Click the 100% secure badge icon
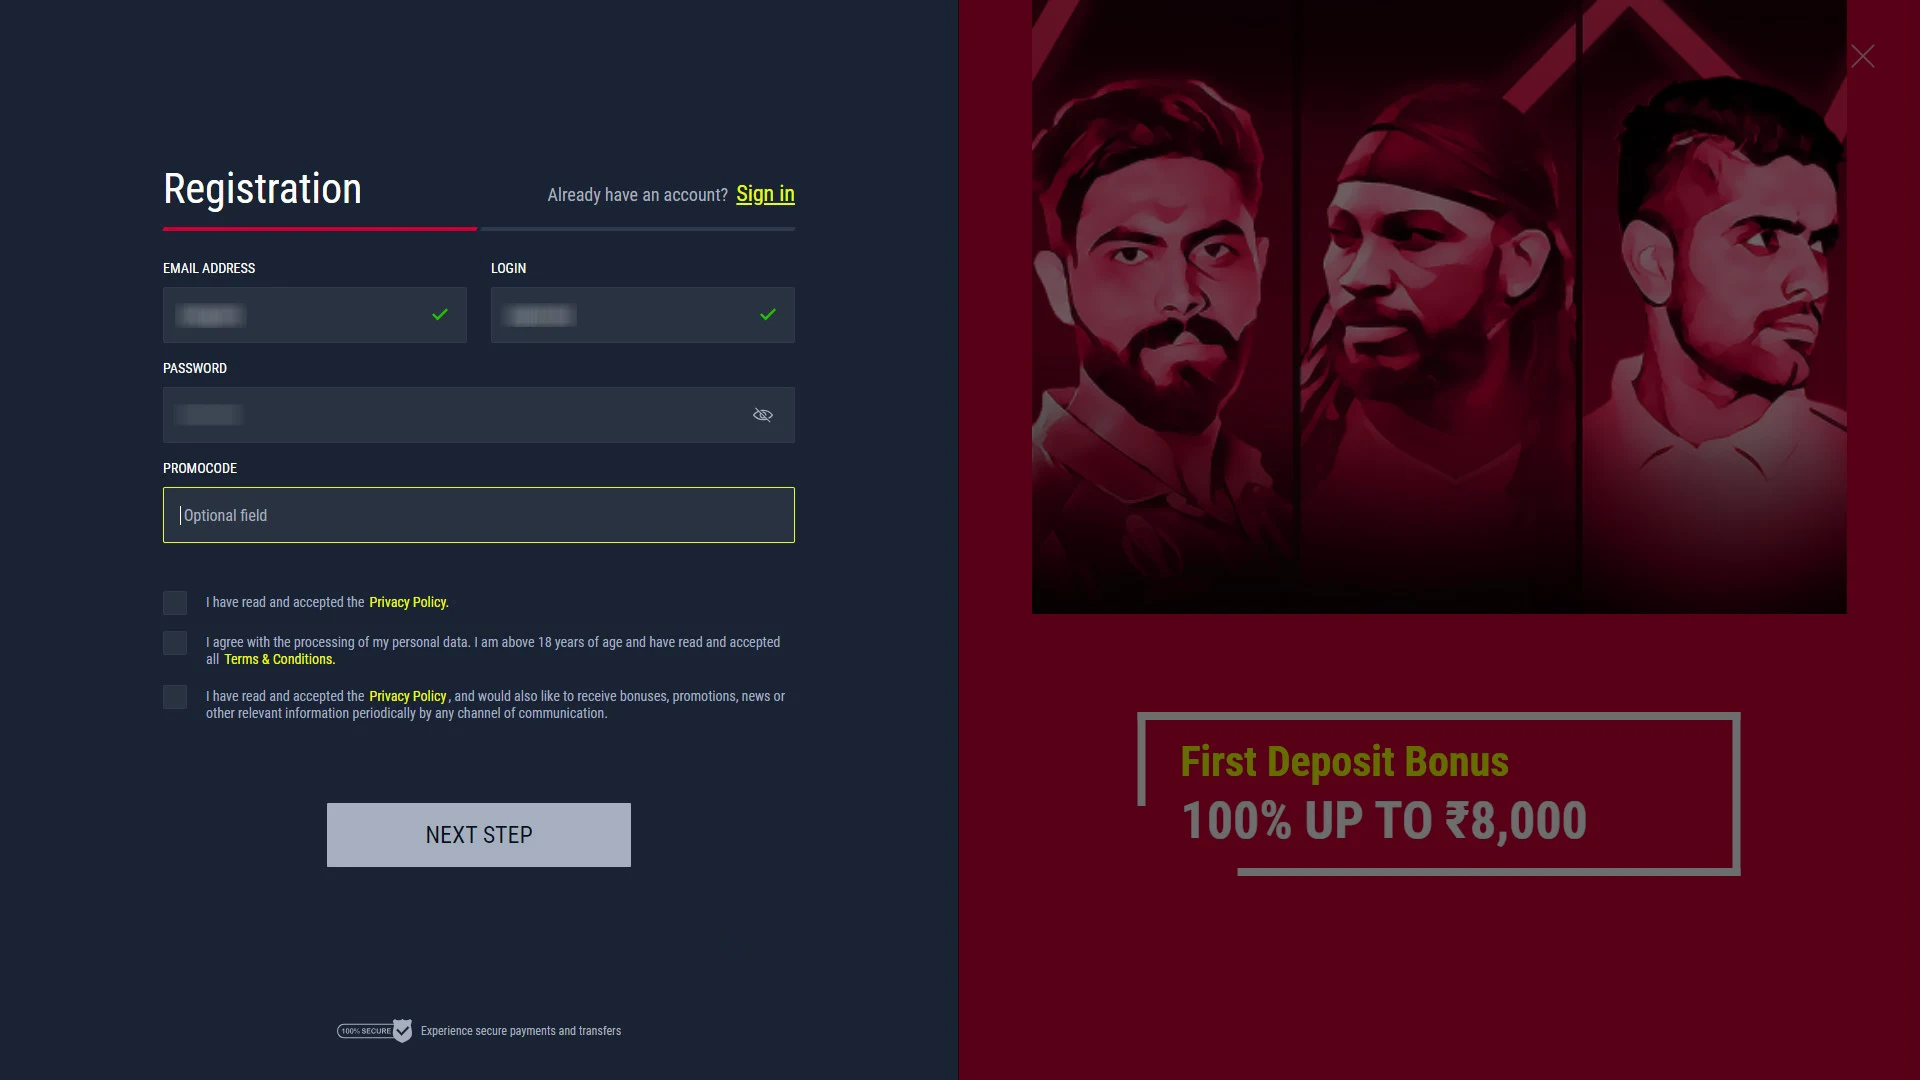Image resolution: width=1920 pixels, height=1080 pixels. point(375,1031)
